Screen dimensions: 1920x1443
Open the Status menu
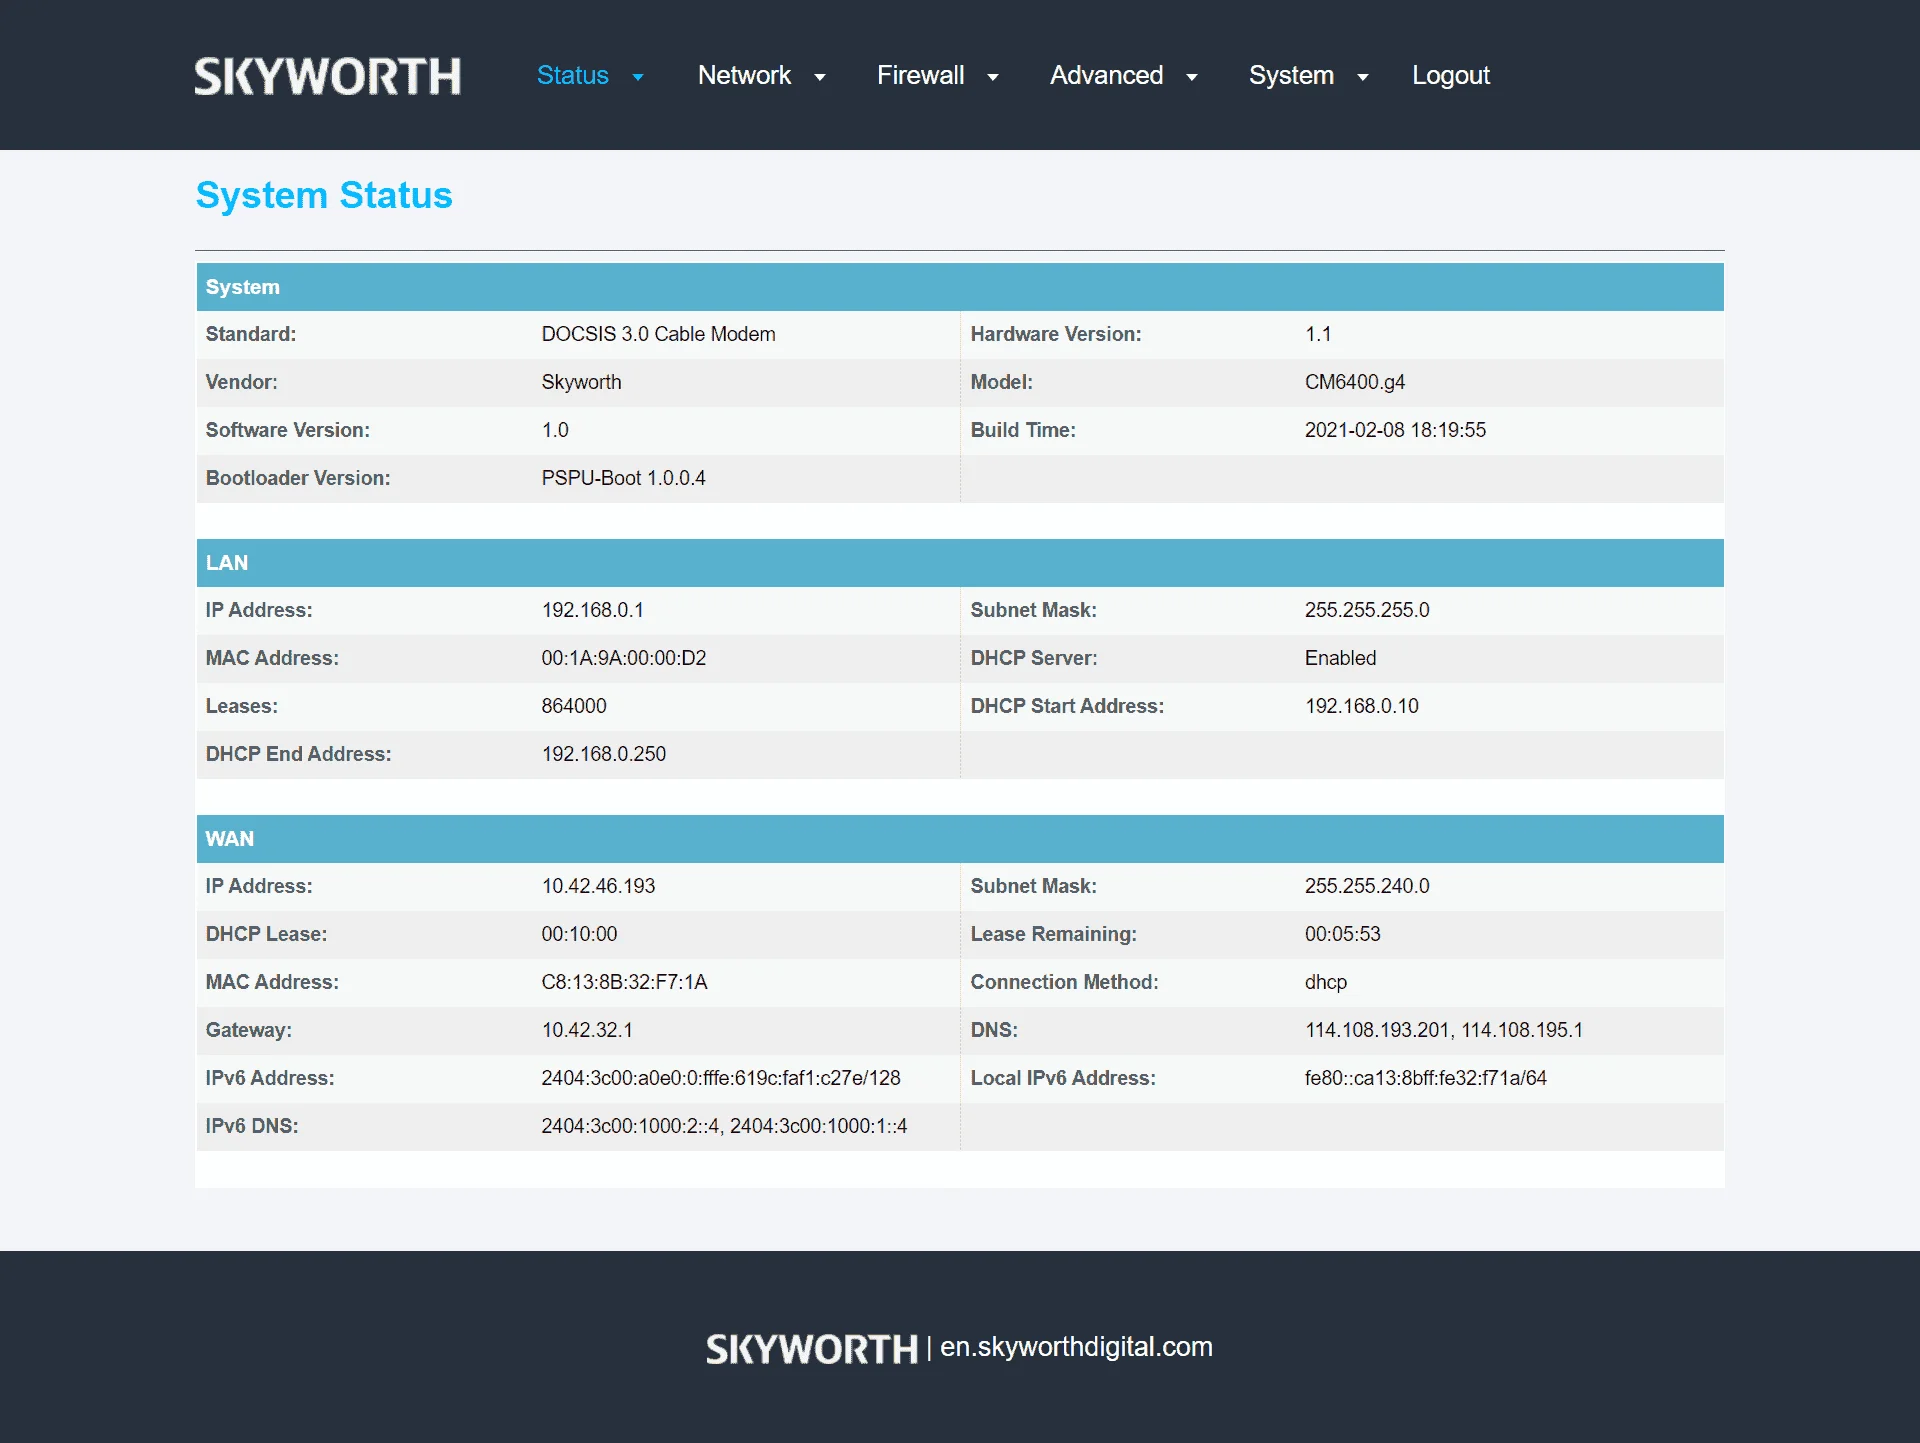[x=573, y=75]
